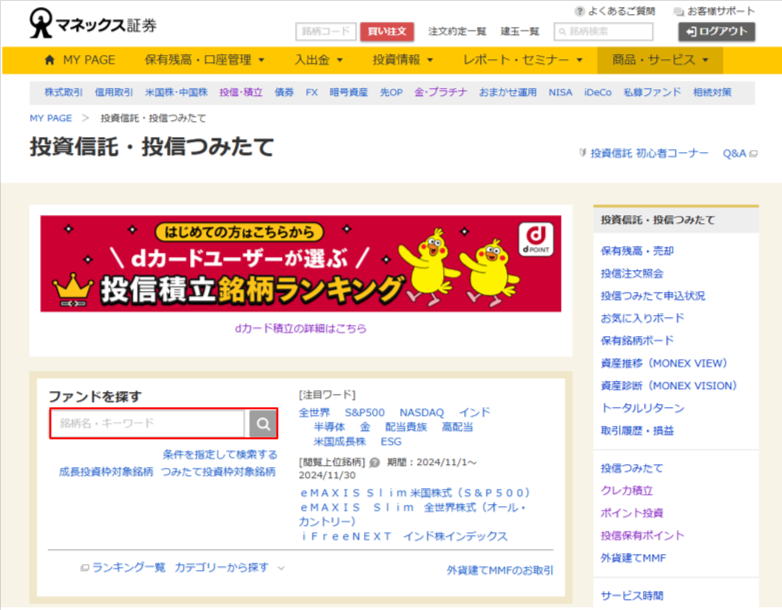Click the help icon beside 閲覧上位銘柄
782x610 pixels.
click(375, 462)
